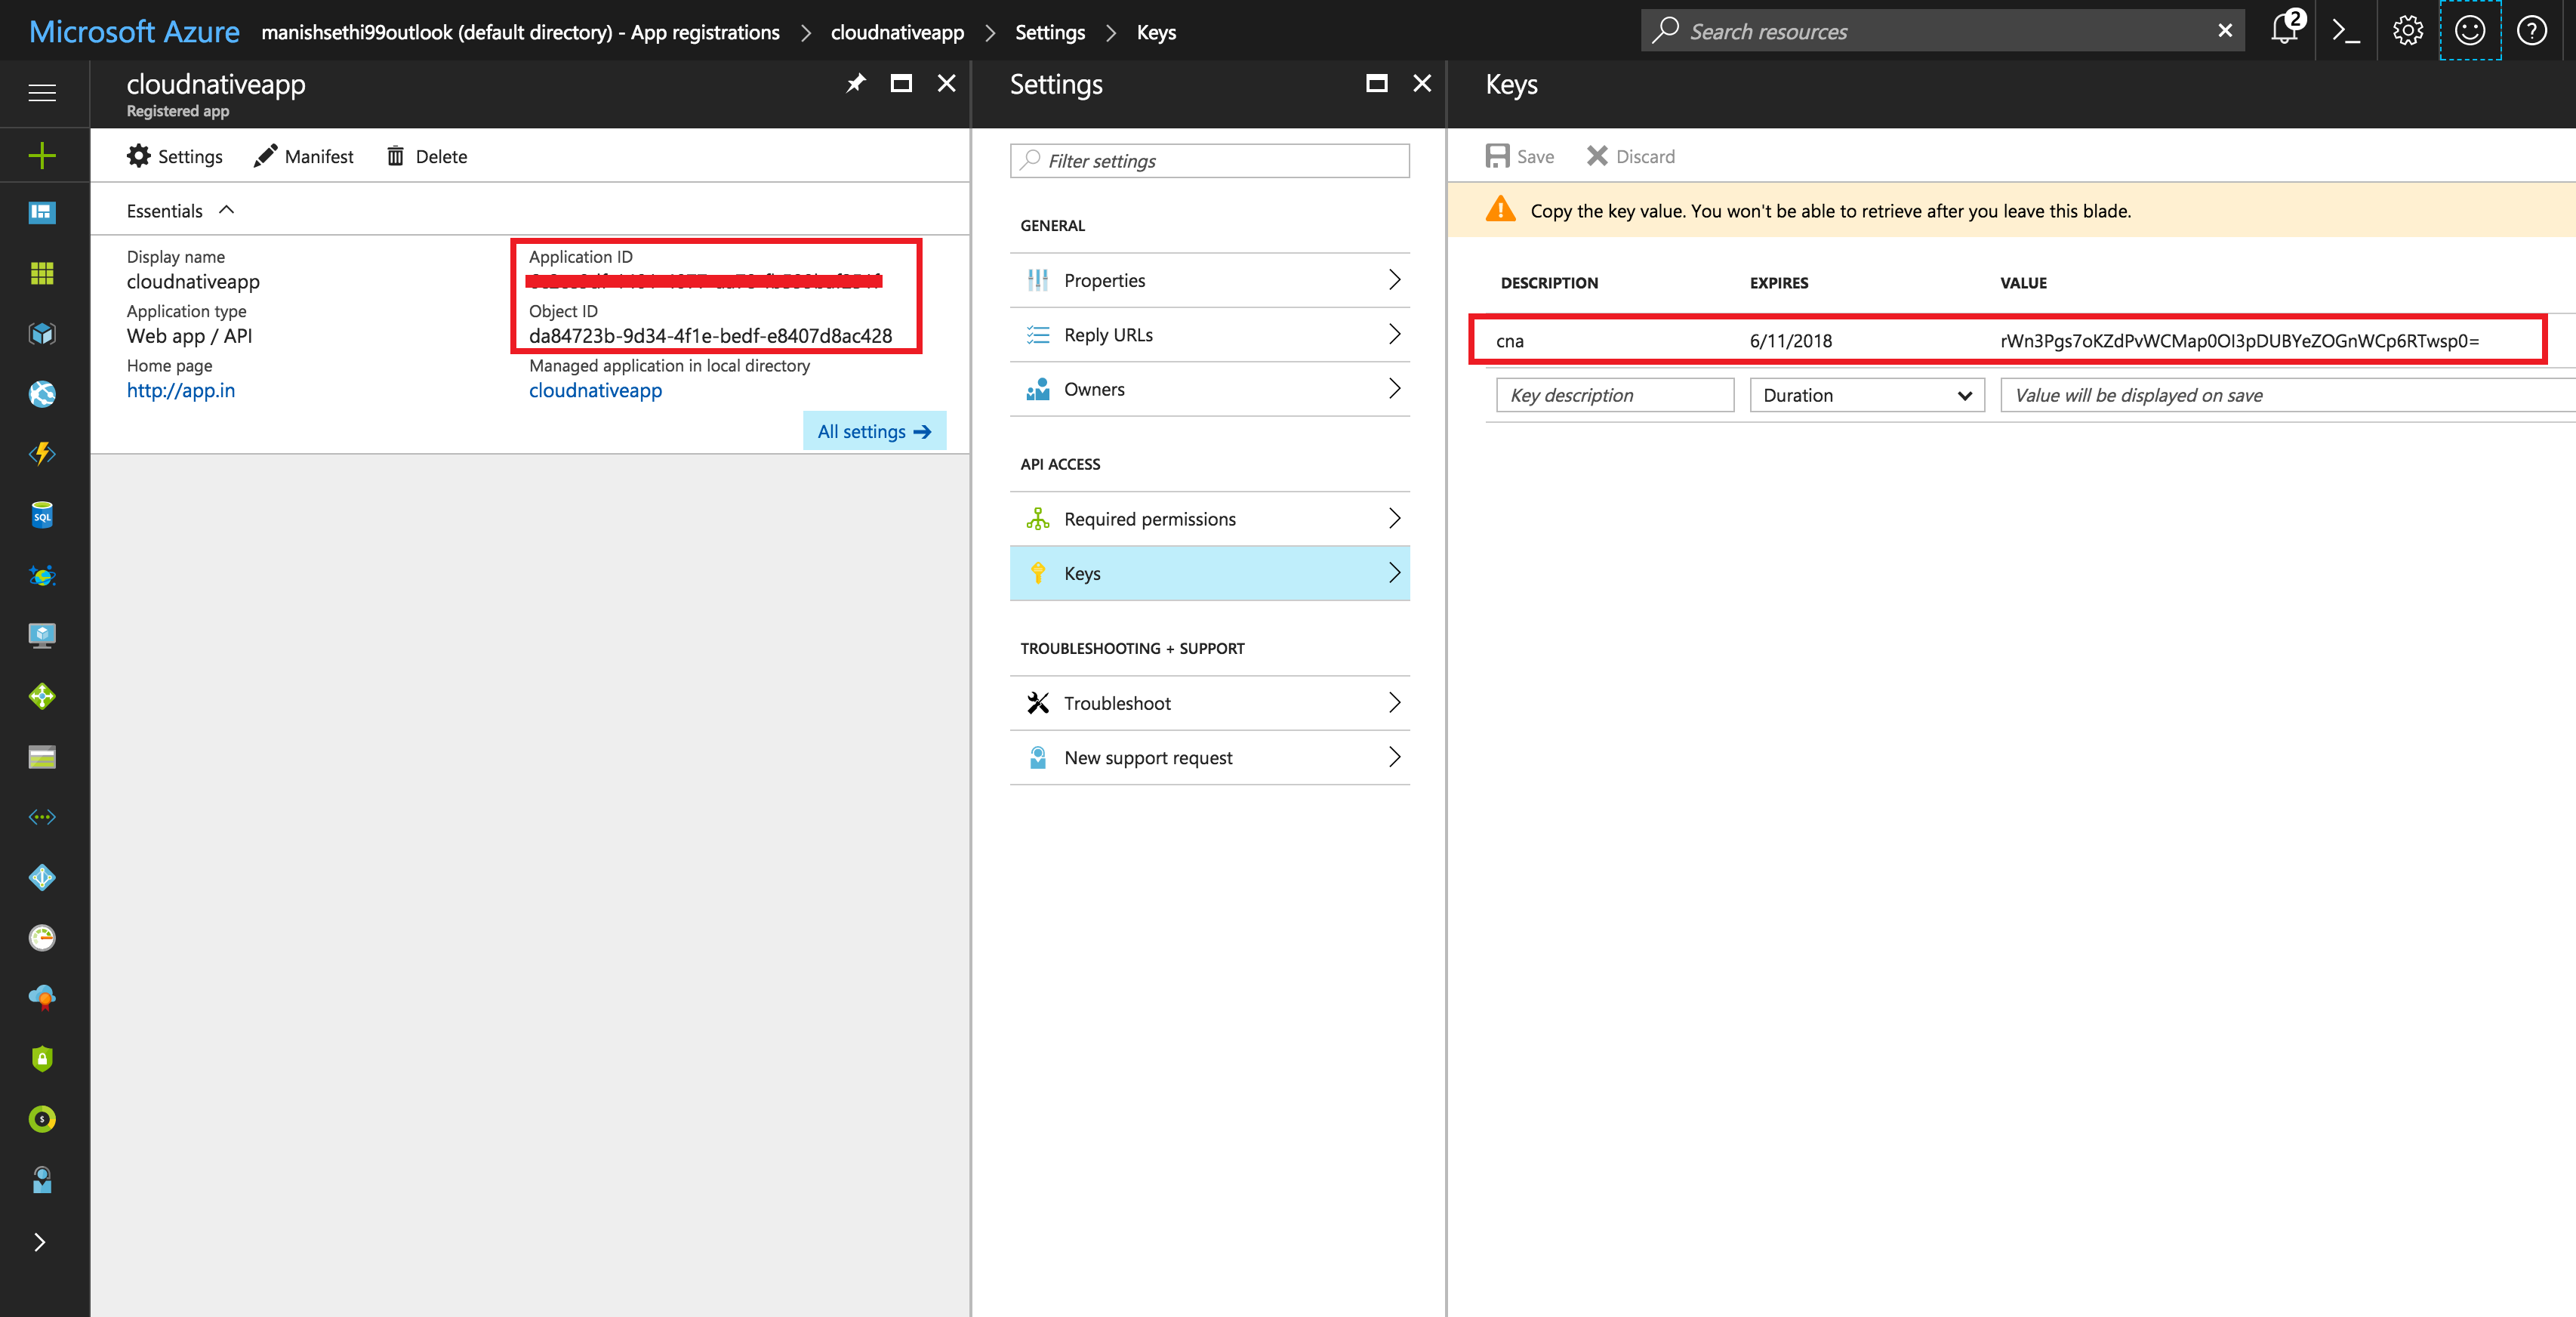Click the All settings button
Screen dimensions: 2576x1317
(x=873, y=431)
